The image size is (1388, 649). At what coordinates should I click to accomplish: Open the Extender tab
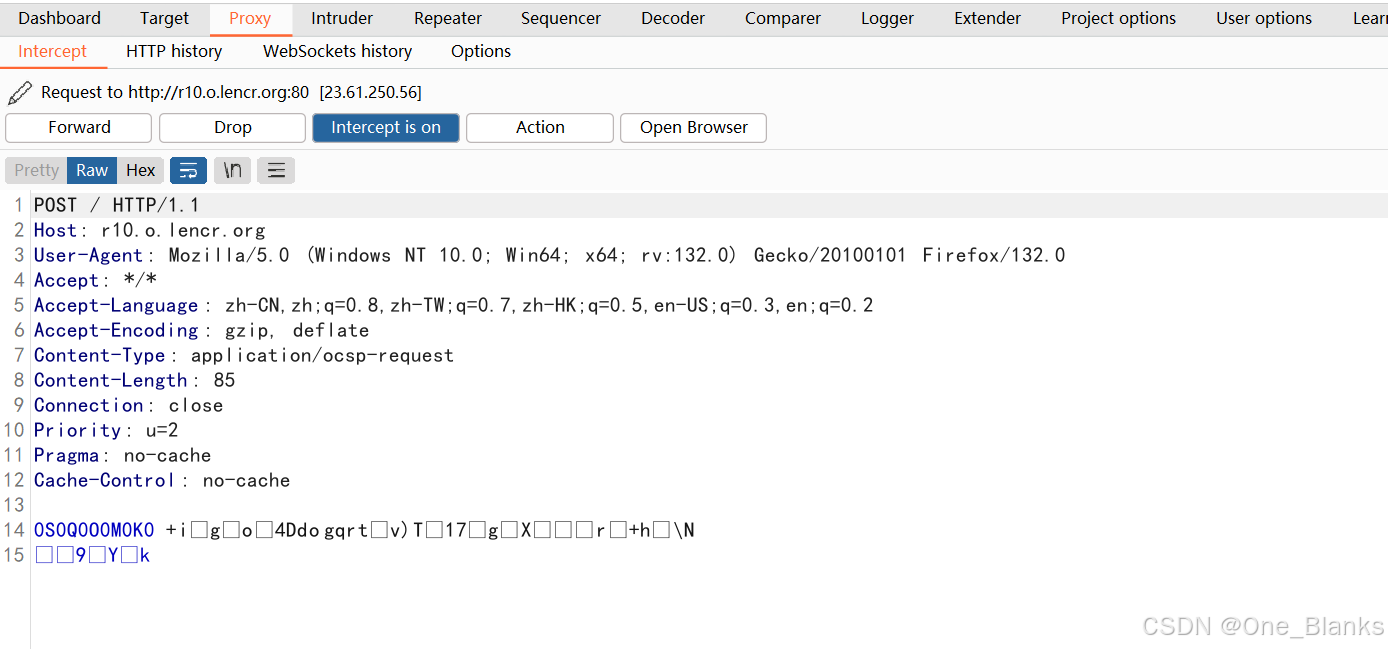pos(988,18)
